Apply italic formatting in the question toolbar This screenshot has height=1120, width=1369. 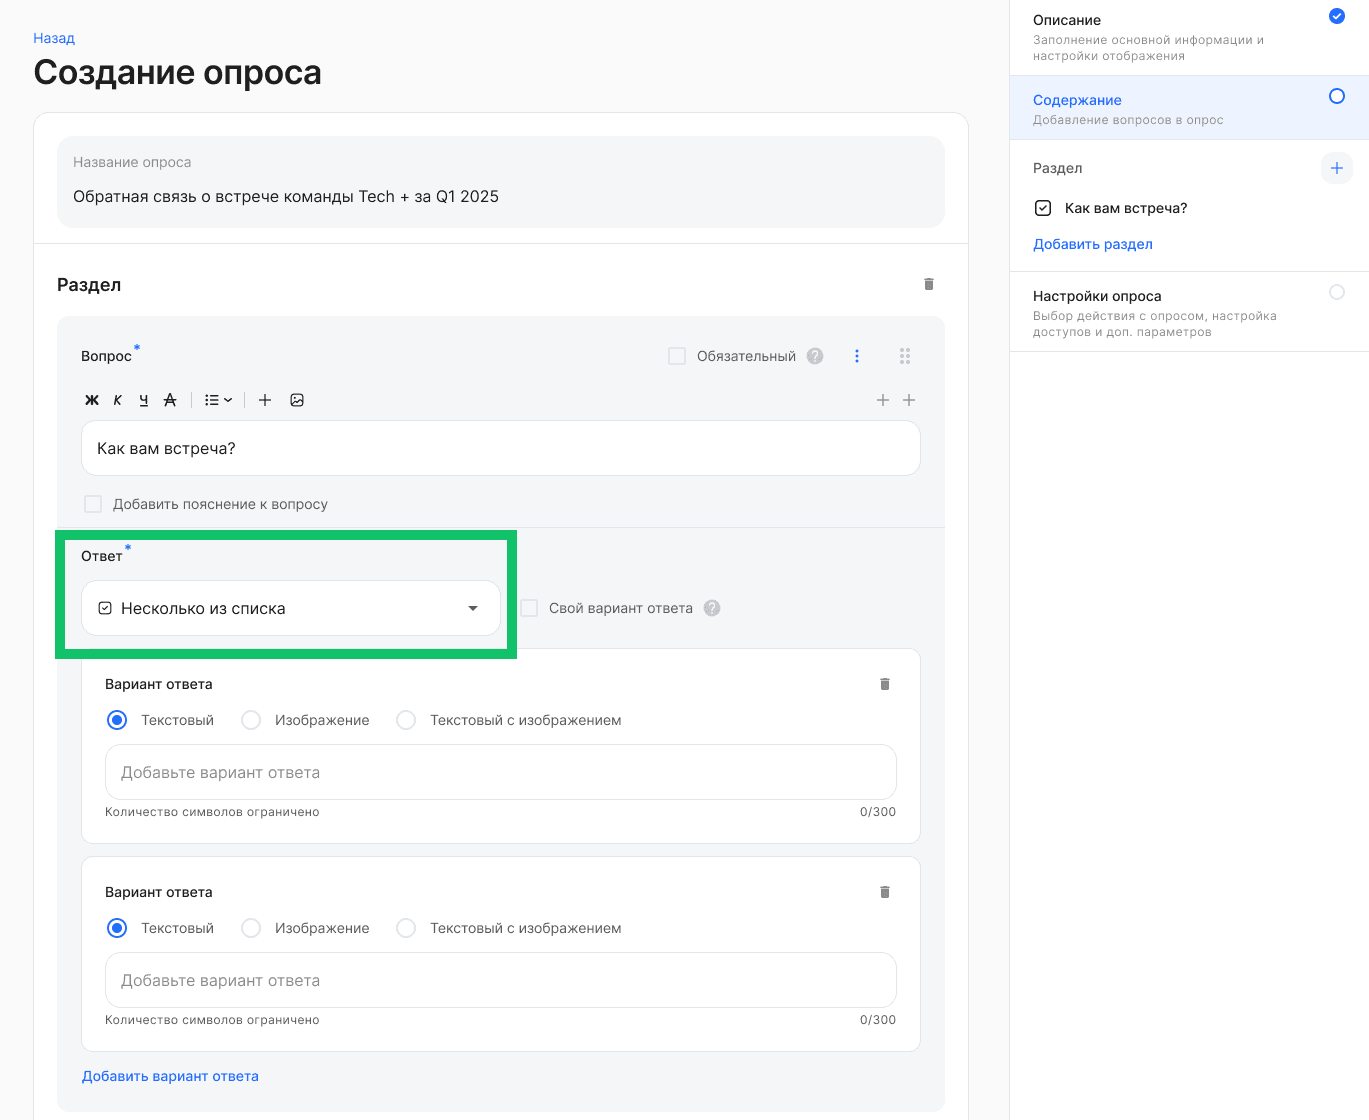pos(117,400)
